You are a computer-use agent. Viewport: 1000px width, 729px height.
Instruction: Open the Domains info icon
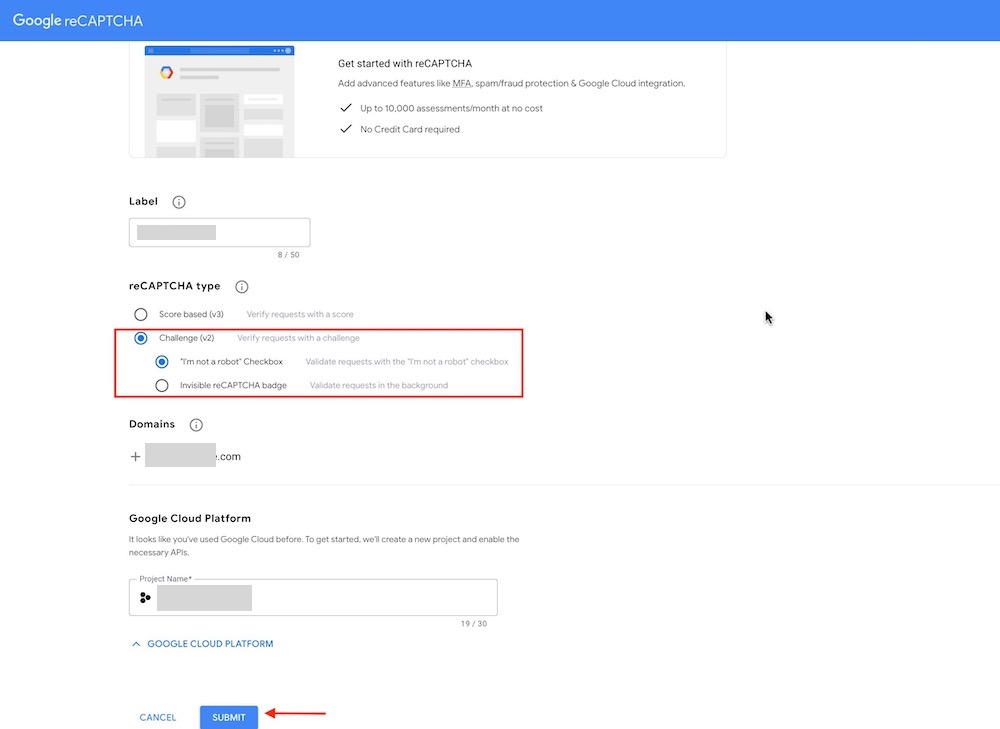[x=196, y=425]
